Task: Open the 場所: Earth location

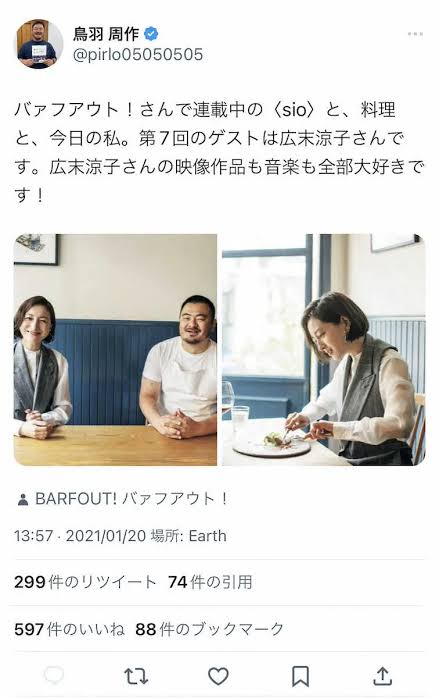Action: tap(189, 536)
